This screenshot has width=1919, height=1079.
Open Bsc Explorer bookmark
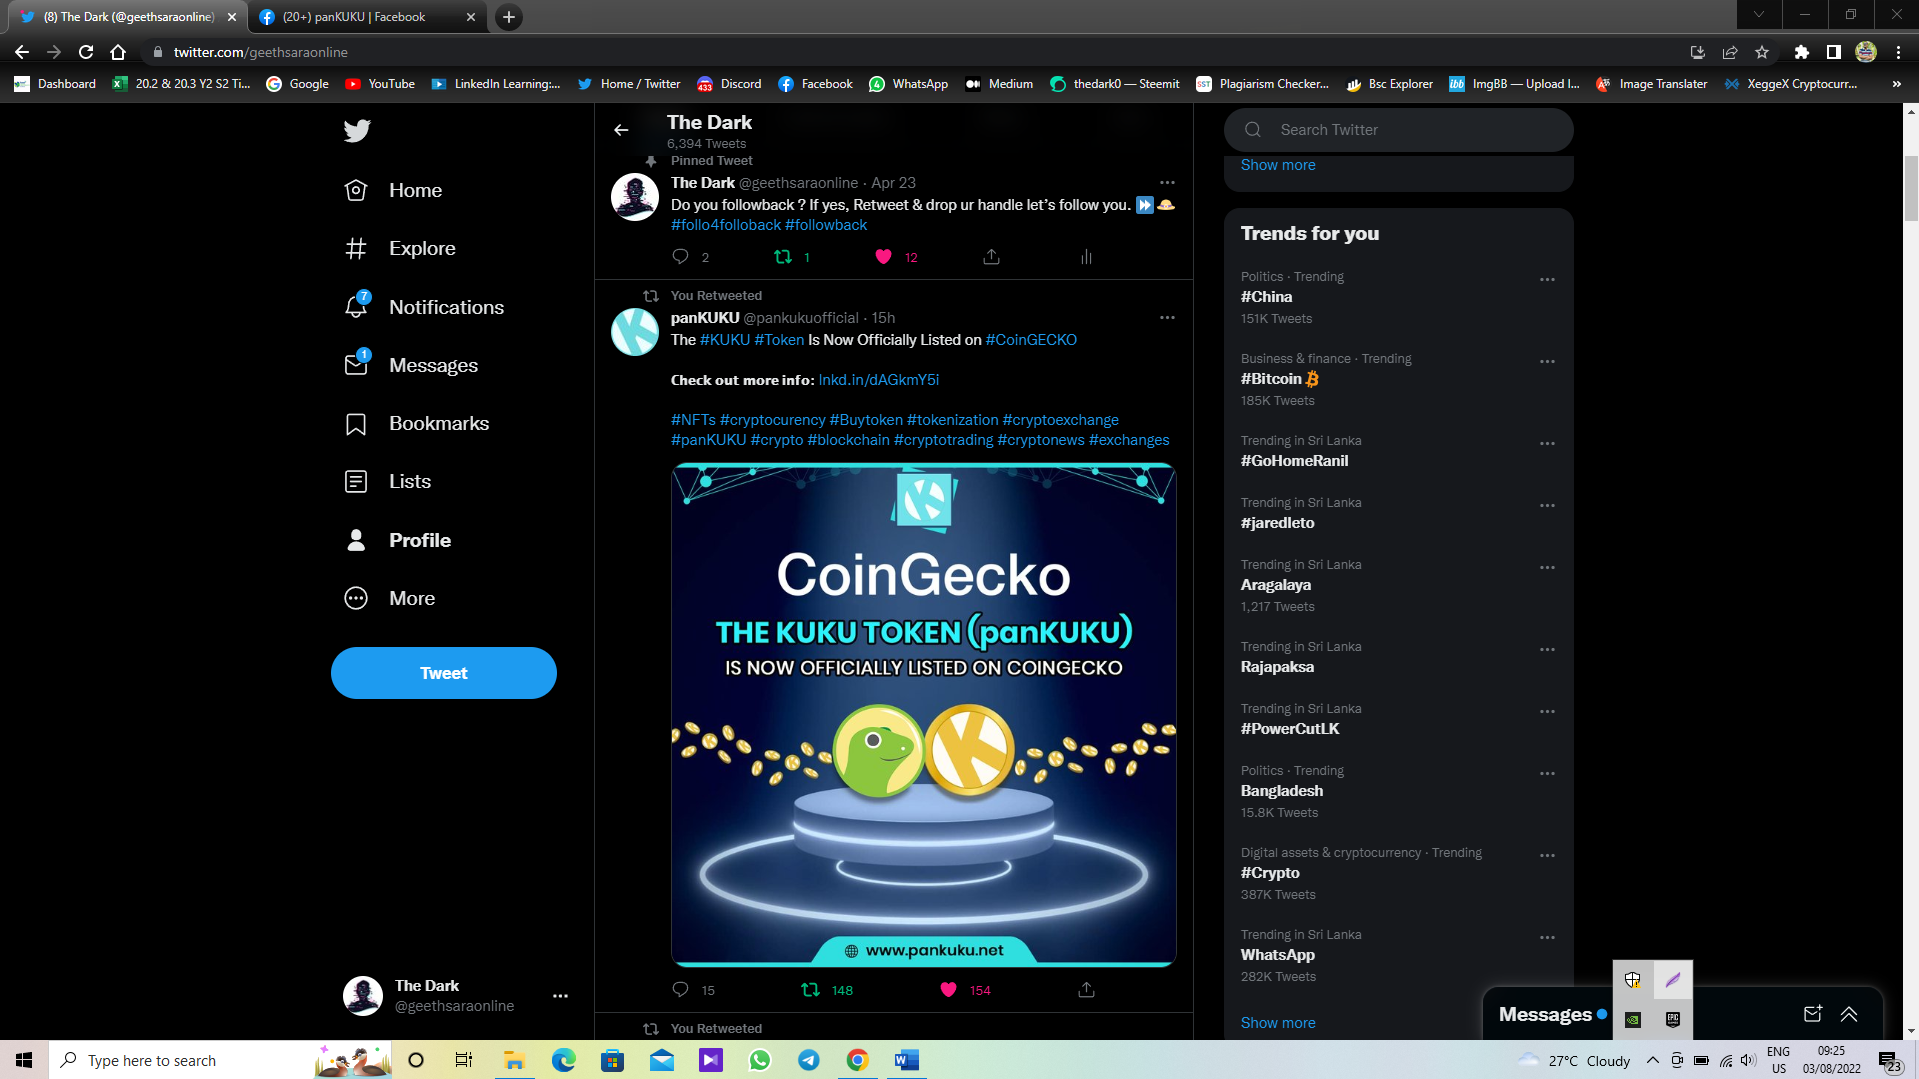[1389, 84]
